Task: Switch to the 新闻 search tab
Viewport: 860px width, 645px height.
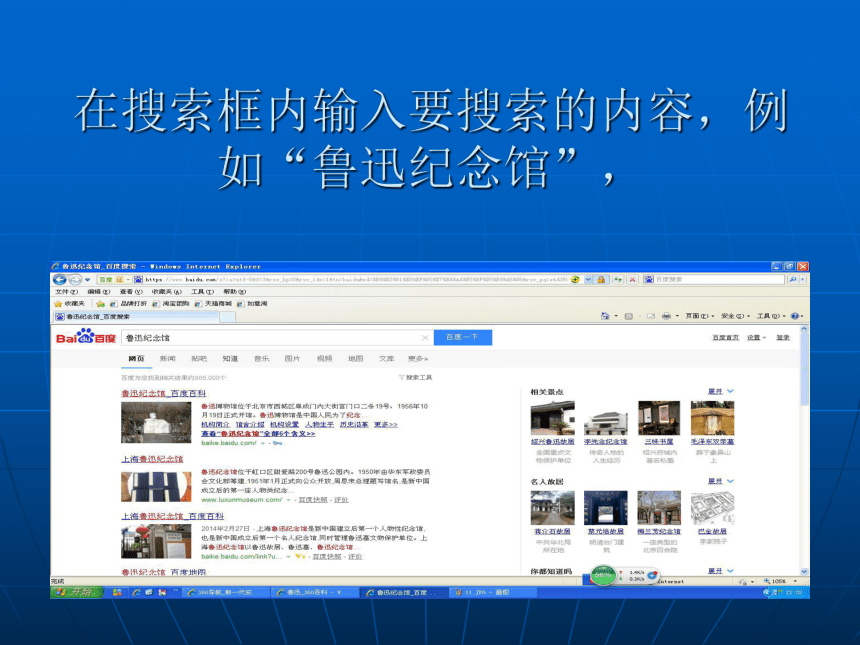Action: click(167, 359)
